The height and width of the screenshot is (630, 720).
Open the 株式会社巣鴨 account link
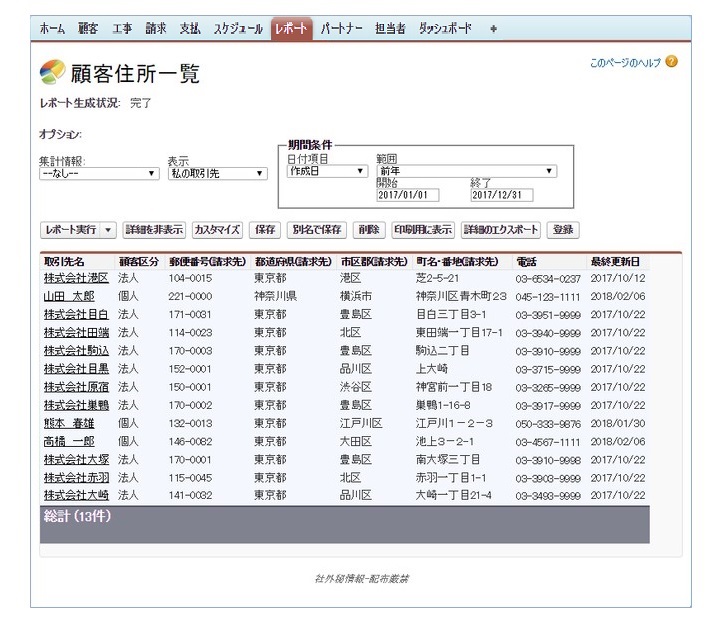76,405
